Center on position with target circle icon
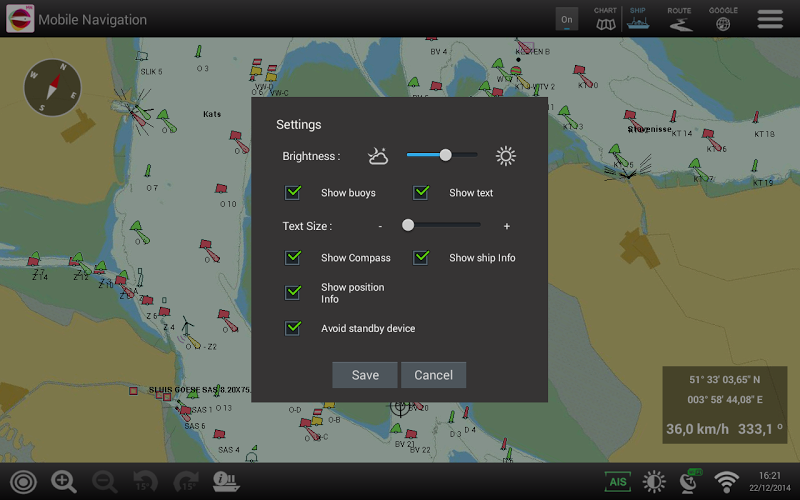This screenshot has width=800, height=500. point(23,482)
